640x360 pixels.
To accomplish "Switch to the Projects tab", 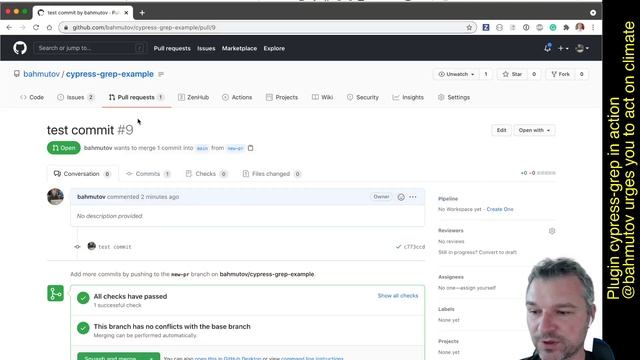I will [x=282, y=97].
